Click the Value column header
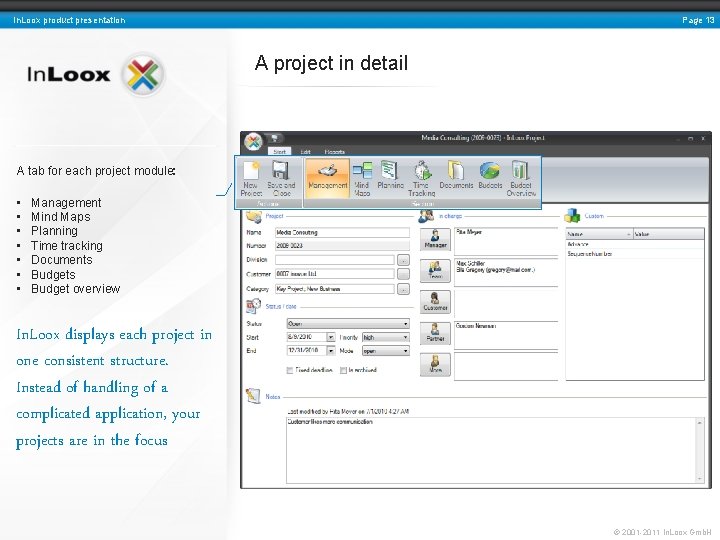This screenshot has height=540, width=720. 669,234
